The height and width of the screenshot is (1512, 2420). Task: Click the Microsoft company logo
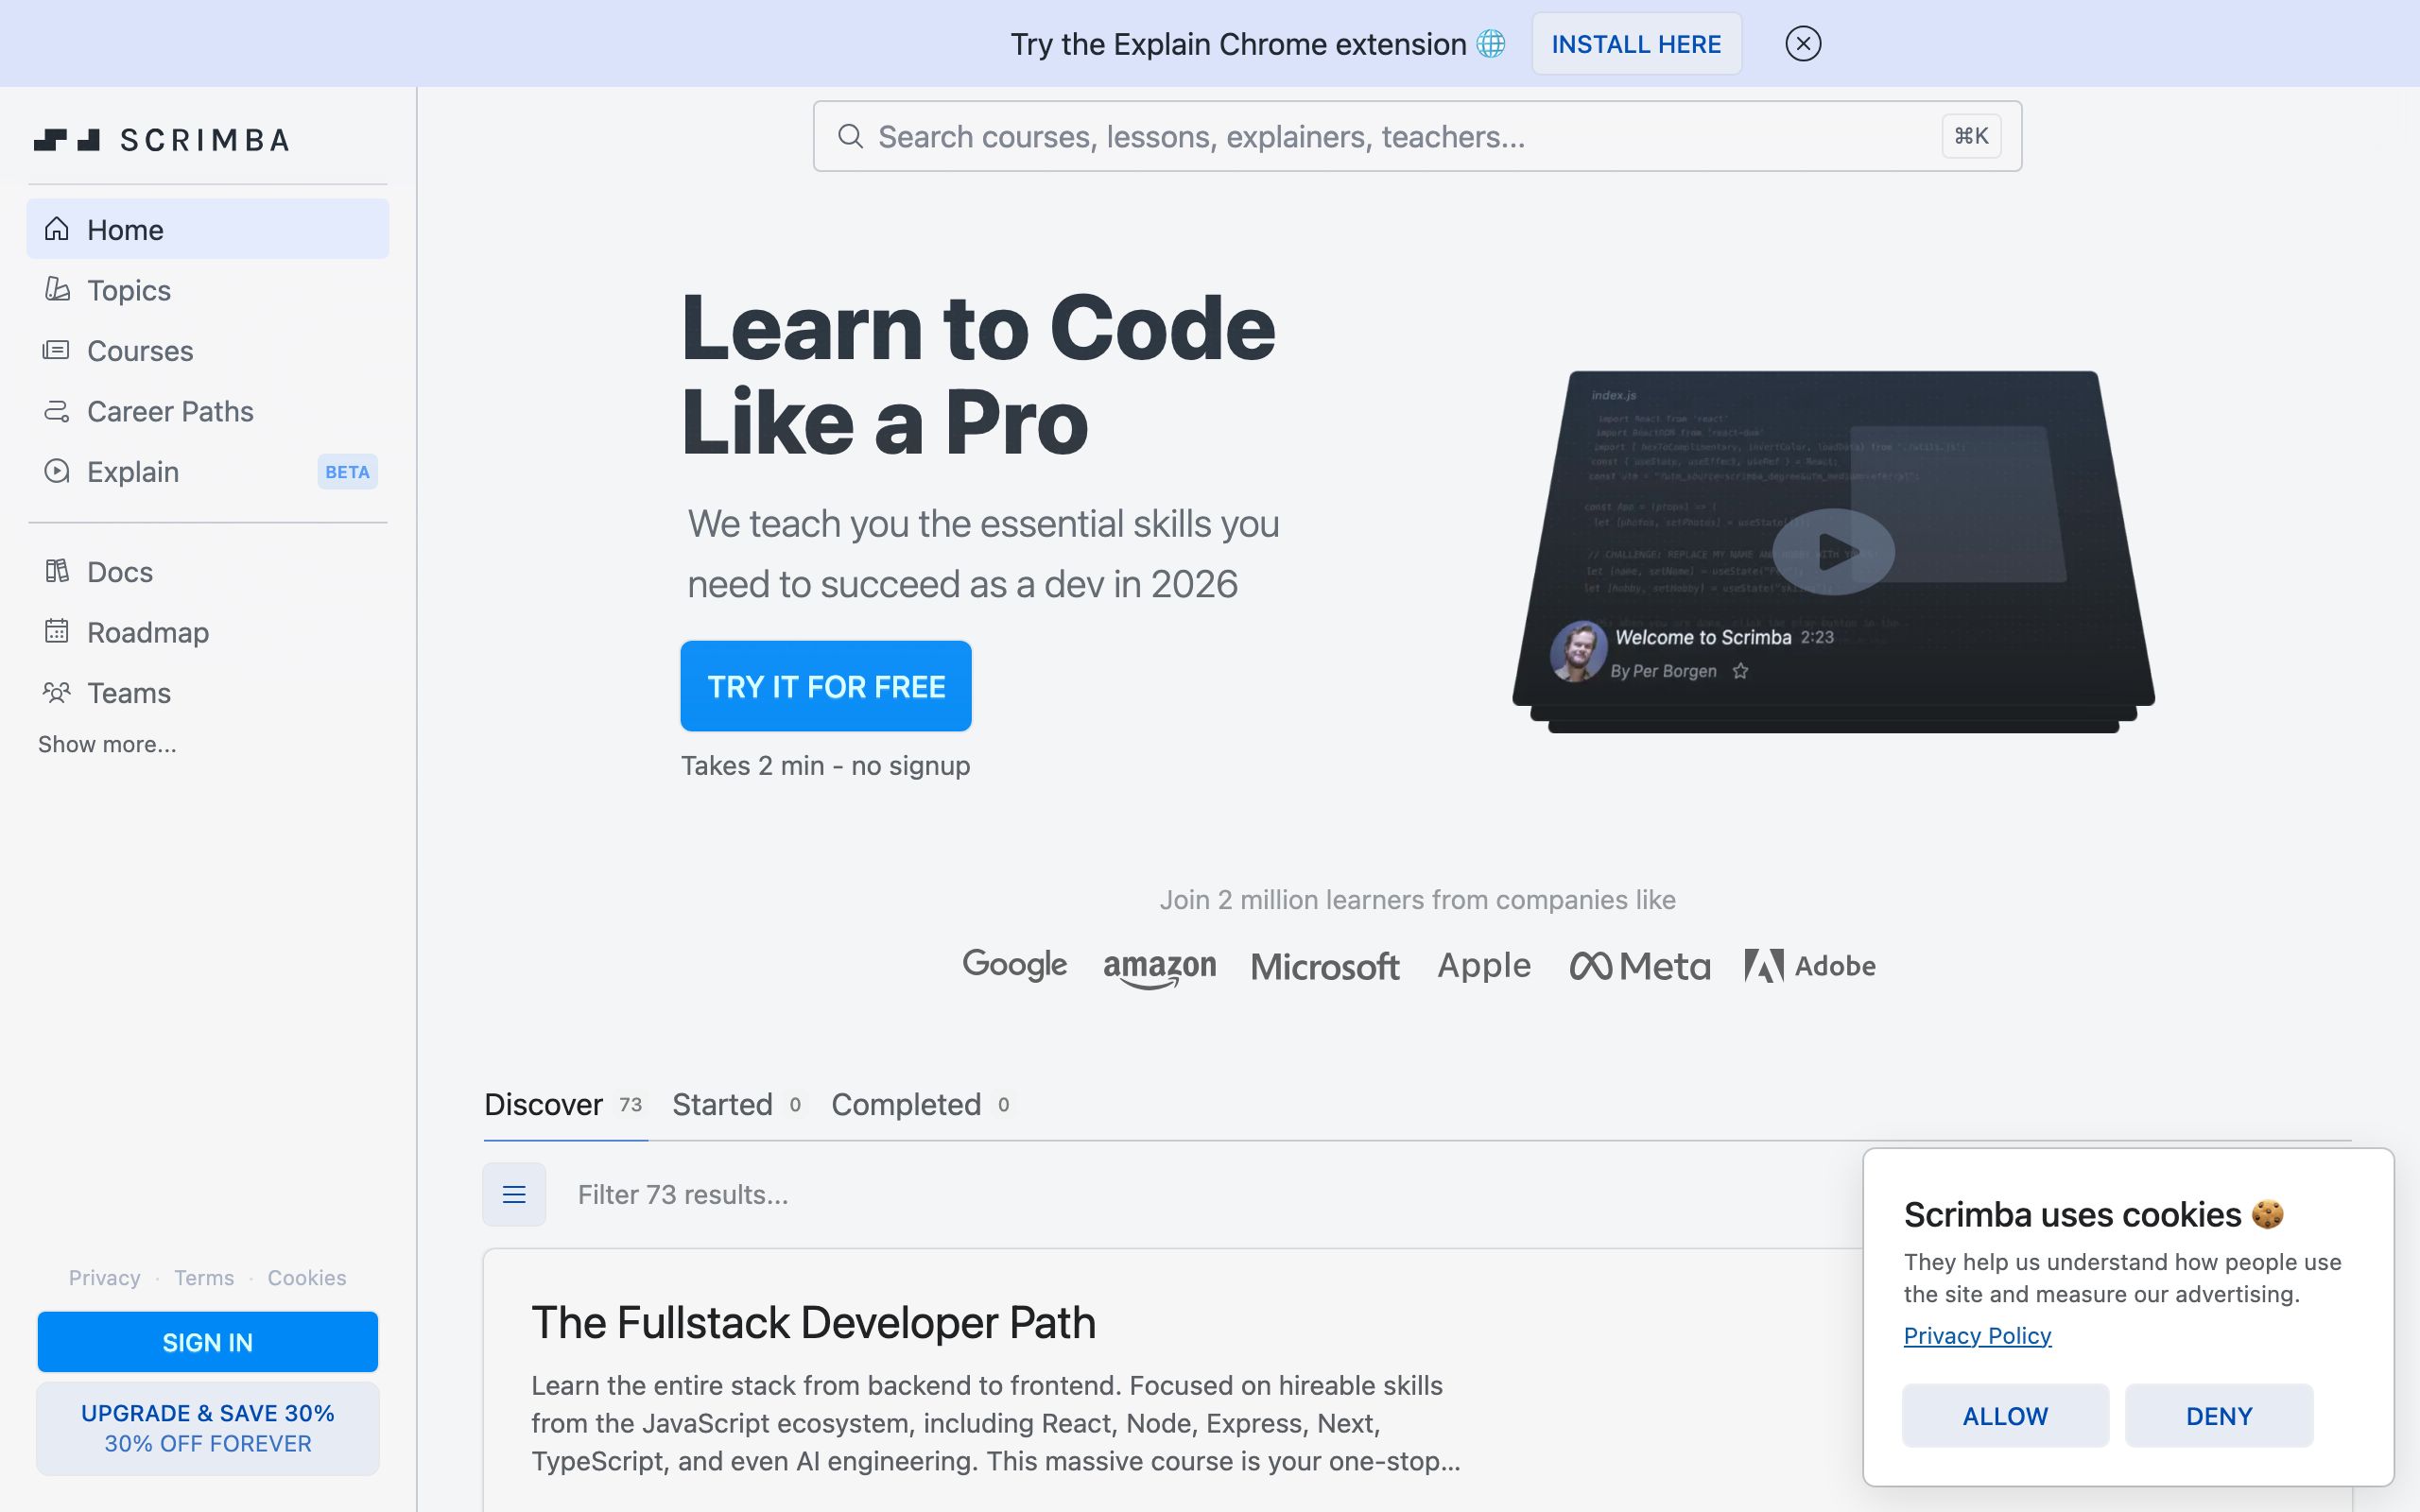1325,966
